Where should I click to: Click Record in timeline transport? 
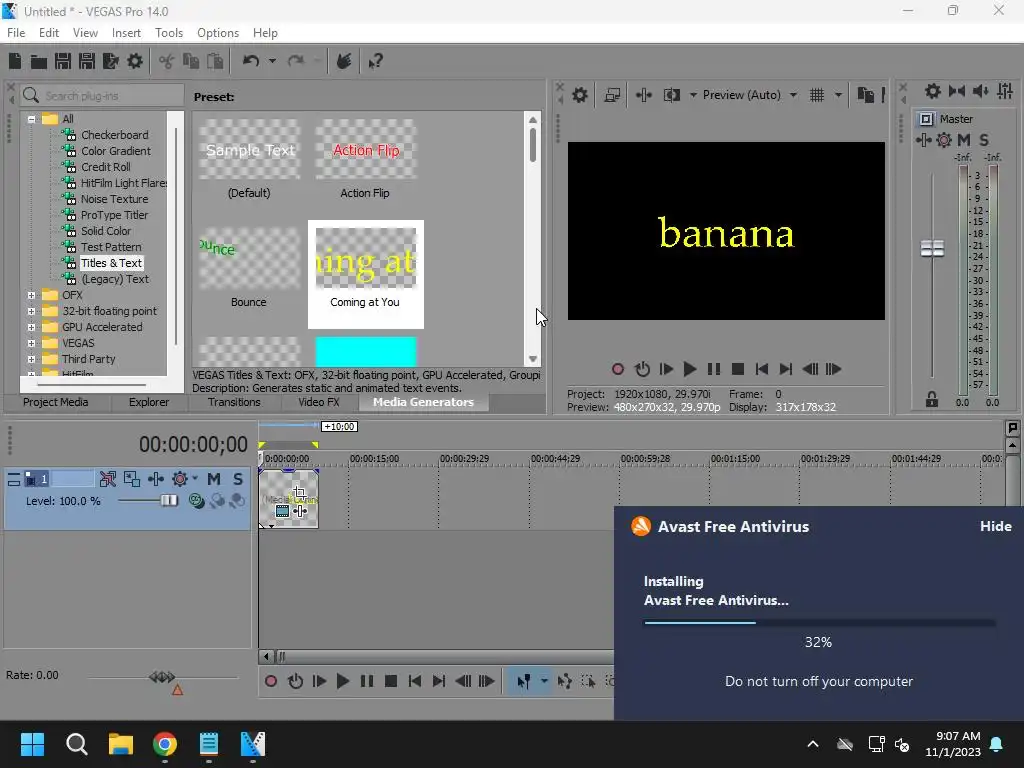pyautogui.click(x=270, y=681)
